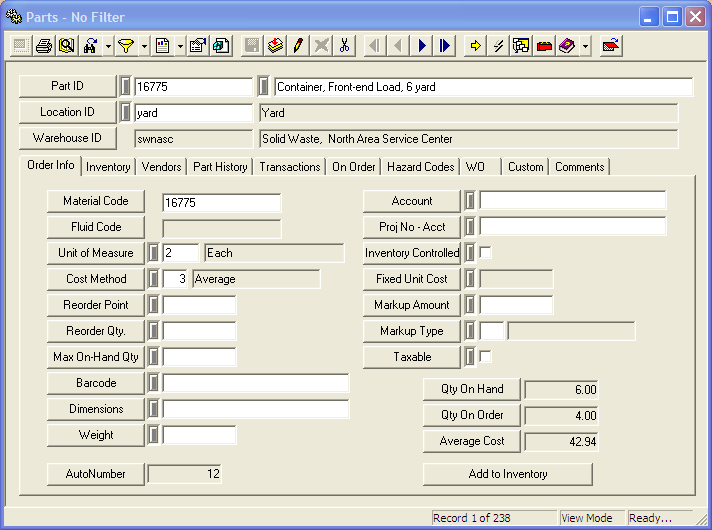Click into the Barcode input field
This screenshot has width=712, height=530.
(x=256, y=383)
